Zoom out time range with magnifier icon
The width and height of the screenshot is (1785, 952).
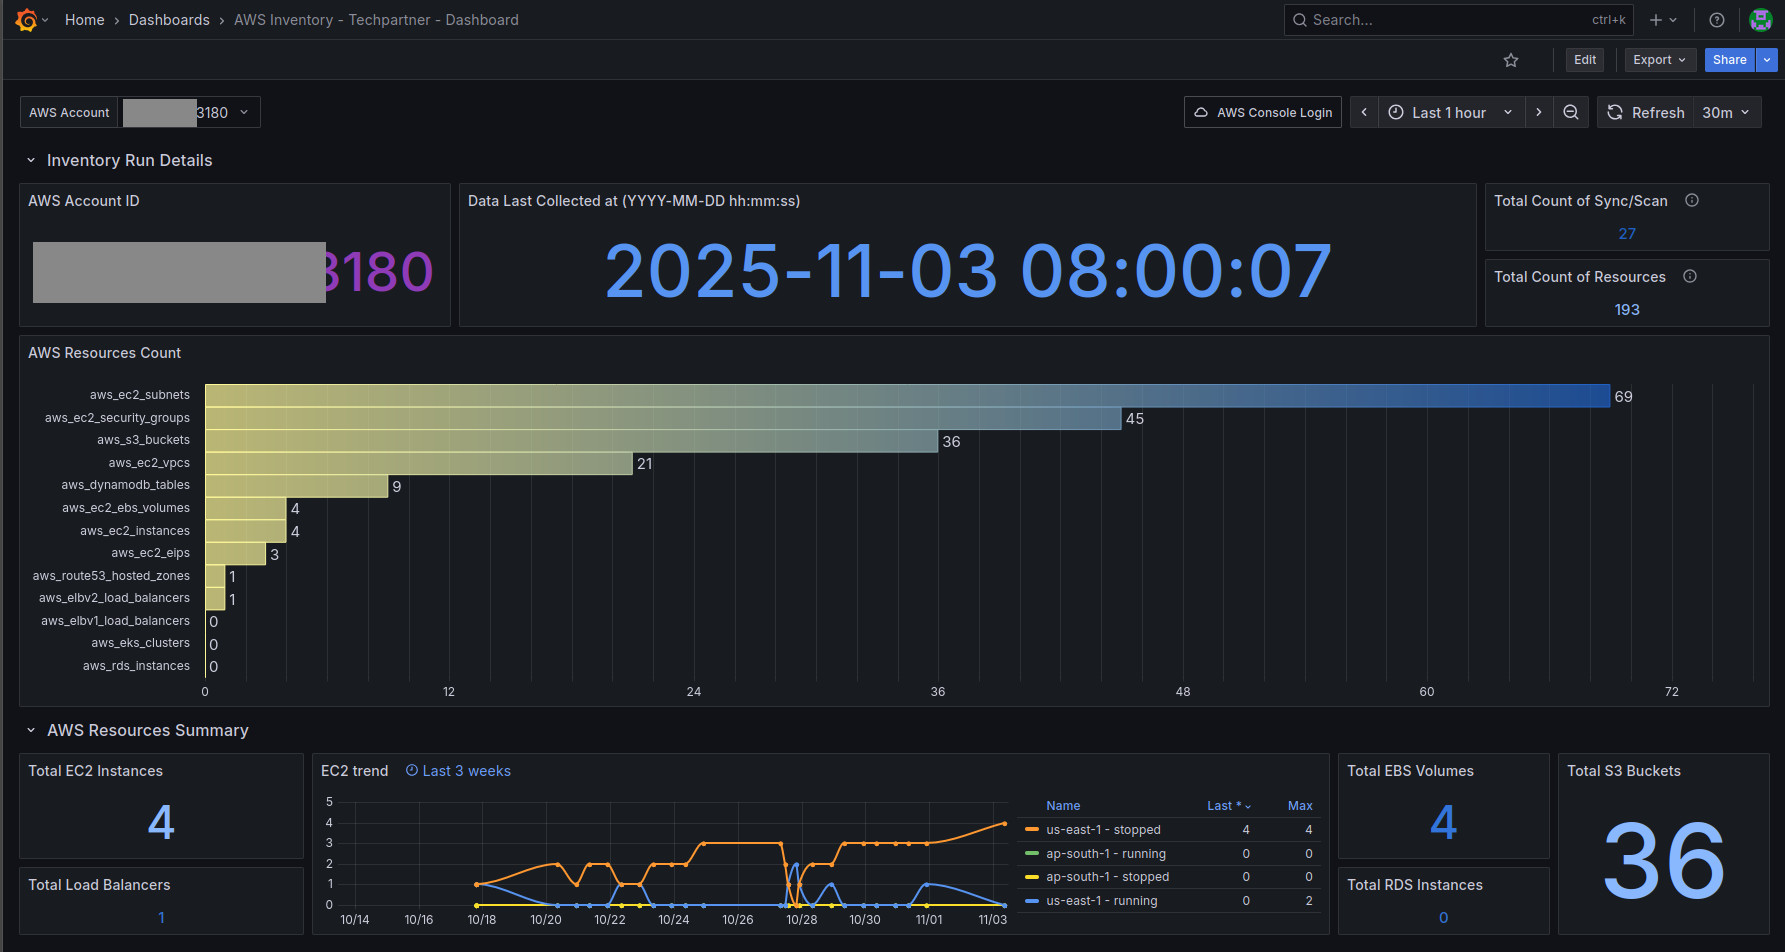1571,113
